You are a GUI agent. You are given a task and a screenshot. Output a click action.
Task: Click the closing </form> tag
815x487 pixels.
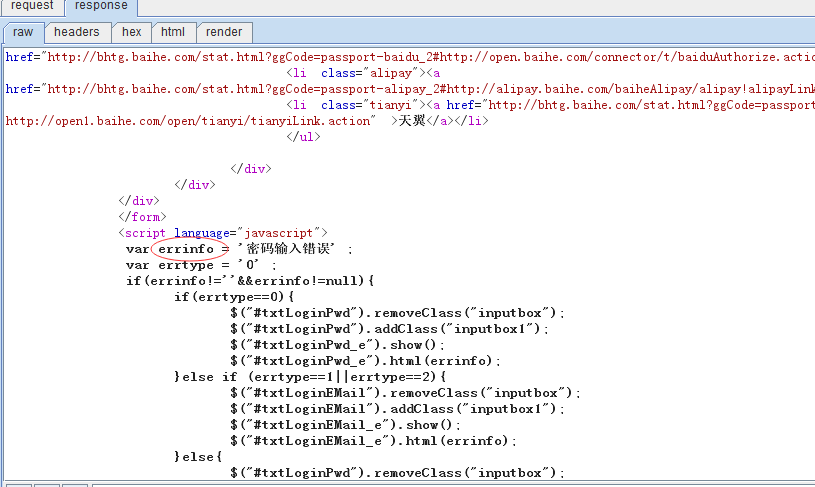pyautogui.click(x=142, y=217)
